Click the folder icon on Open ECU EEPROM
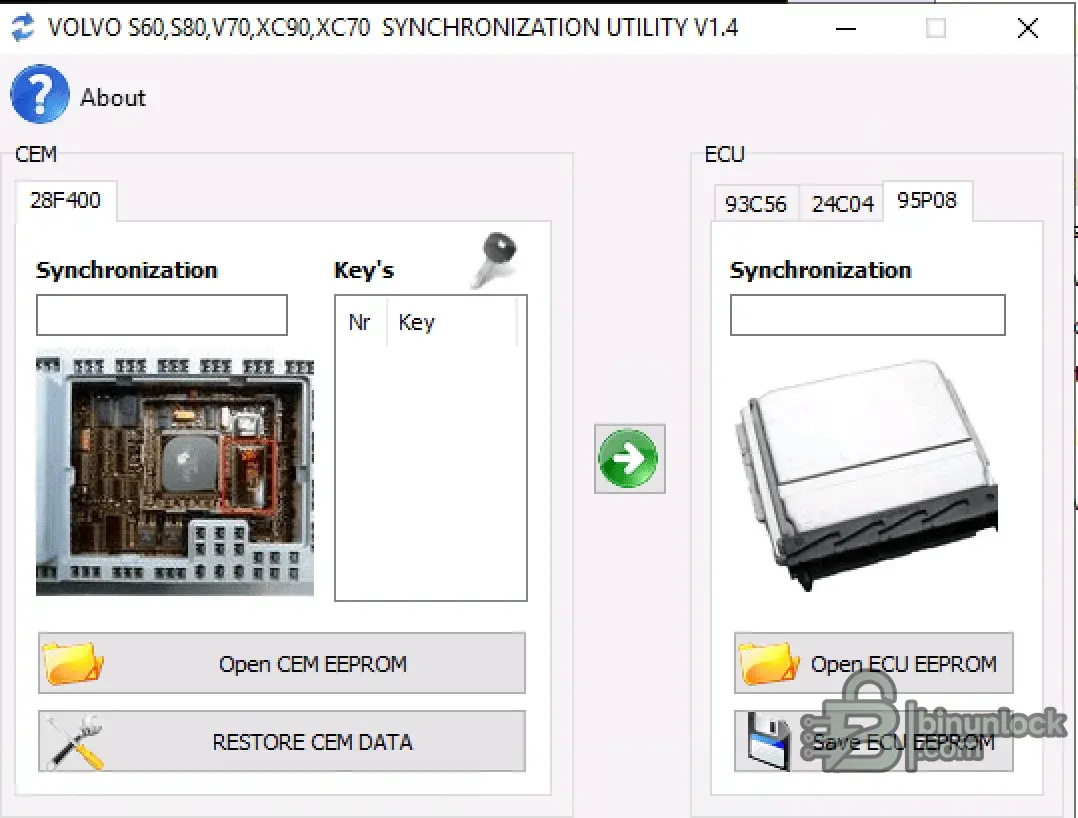This screenshot has width=1078, height=818. (x=769, y=663)
